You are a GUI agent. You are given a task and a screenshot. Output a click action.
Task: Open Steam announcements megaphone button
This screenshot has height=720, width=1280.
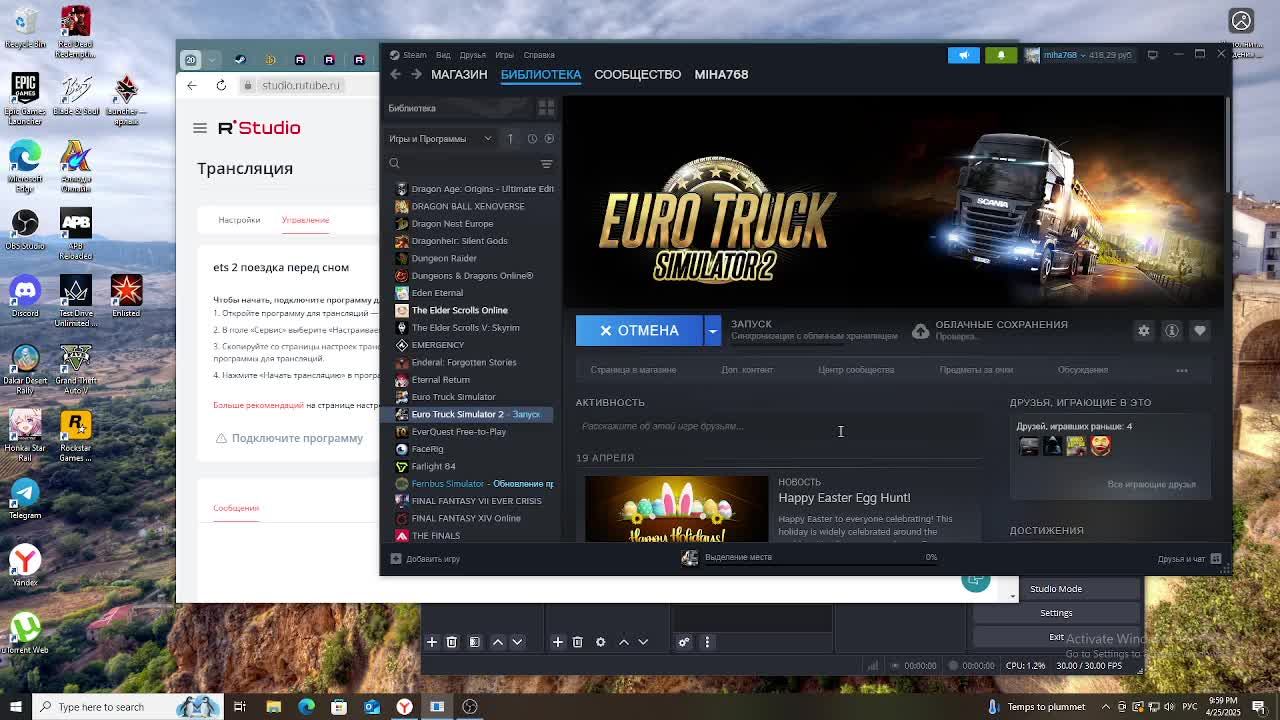pyautogui.click(x=964, y=55)
